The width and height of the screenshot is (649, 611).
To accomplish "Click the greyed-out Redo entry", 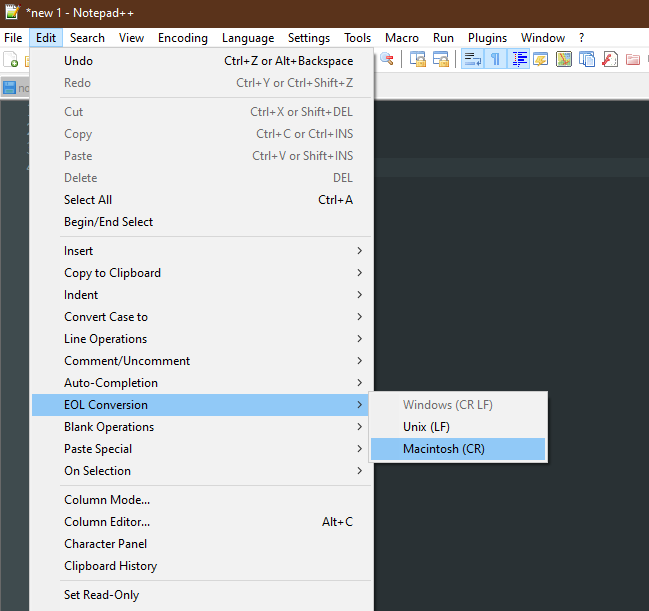I will click(202, 83).
